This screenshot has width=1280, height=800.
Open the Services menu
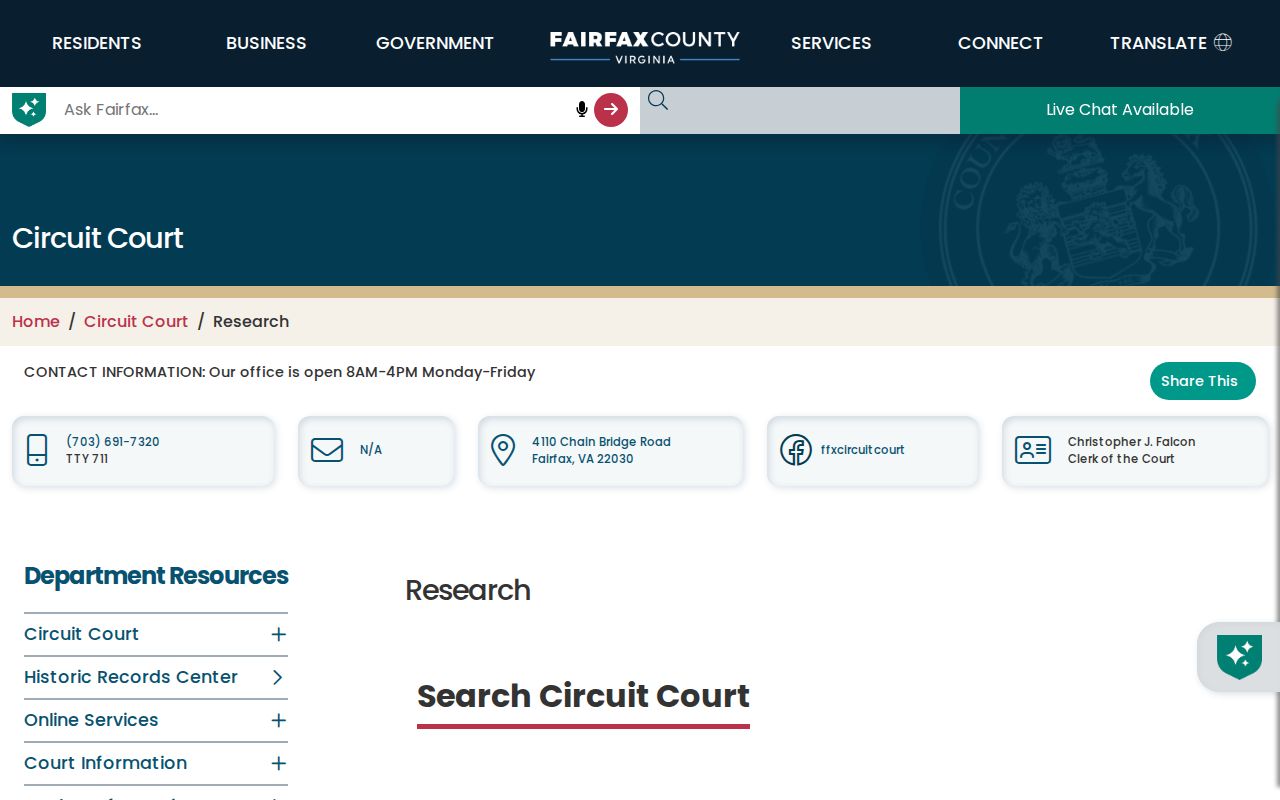pyautogui.click(x=831, y=43)
